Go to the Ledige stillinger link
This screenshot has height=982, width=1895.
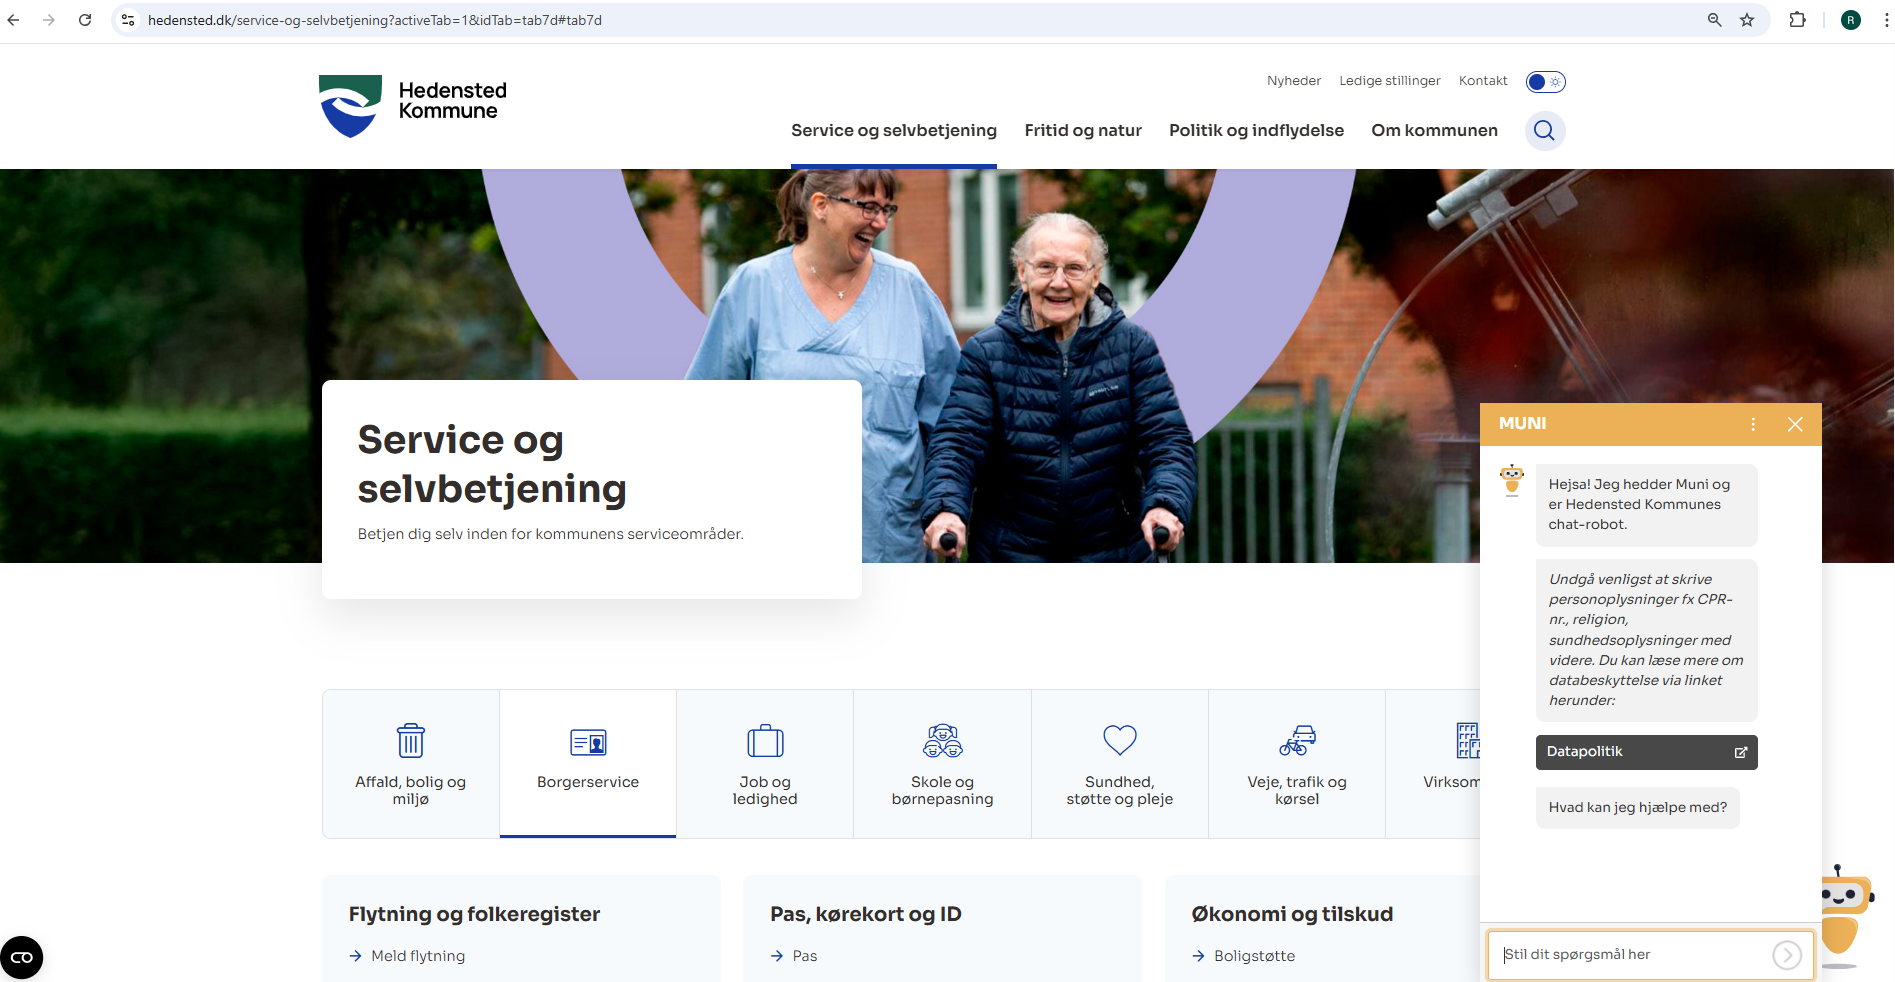1389,81
